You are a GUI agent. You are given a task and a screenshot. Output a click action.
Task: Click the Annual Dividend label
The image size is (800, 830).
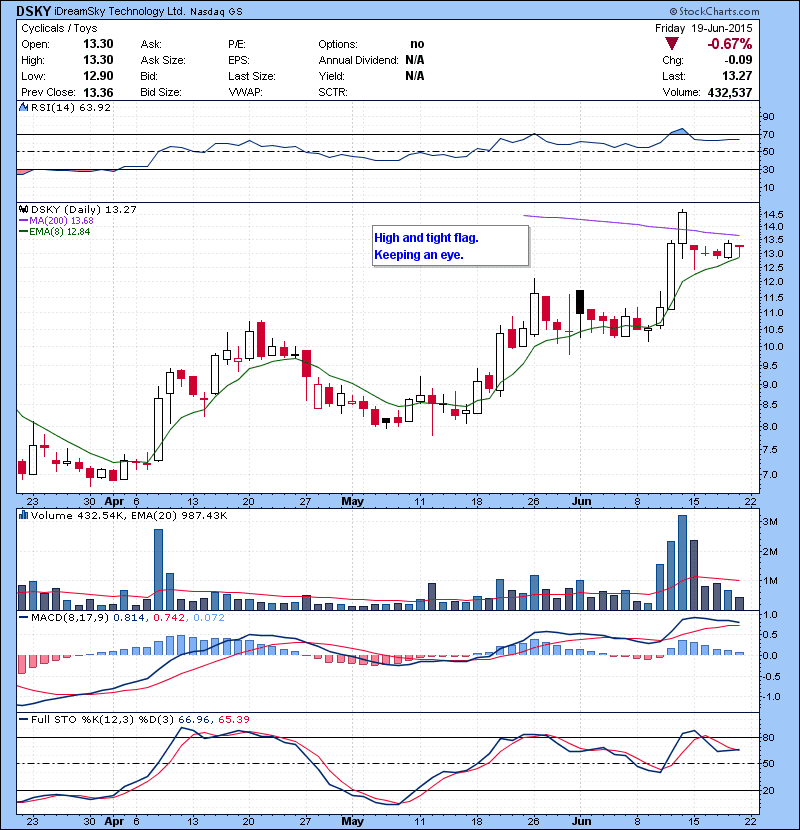coord(358,60)
